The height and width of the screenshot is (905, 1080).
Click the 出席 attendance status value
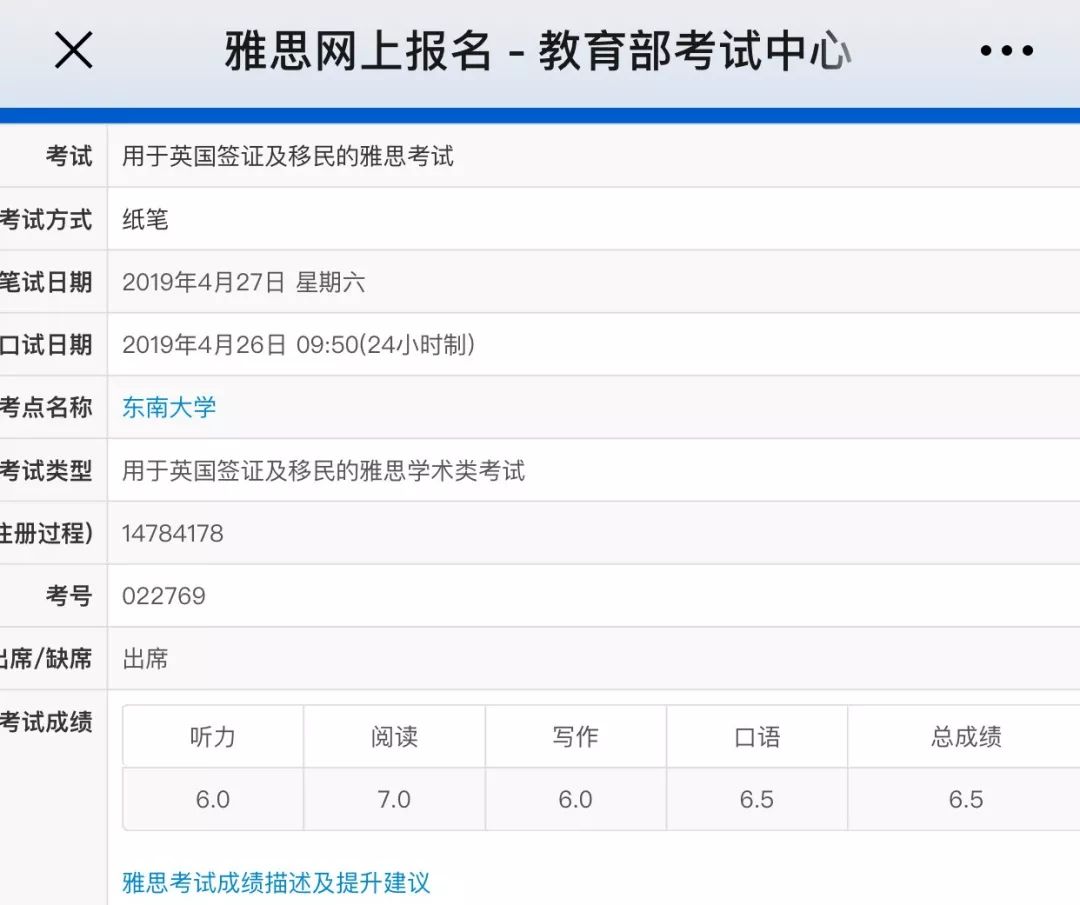tap(145, 659)
